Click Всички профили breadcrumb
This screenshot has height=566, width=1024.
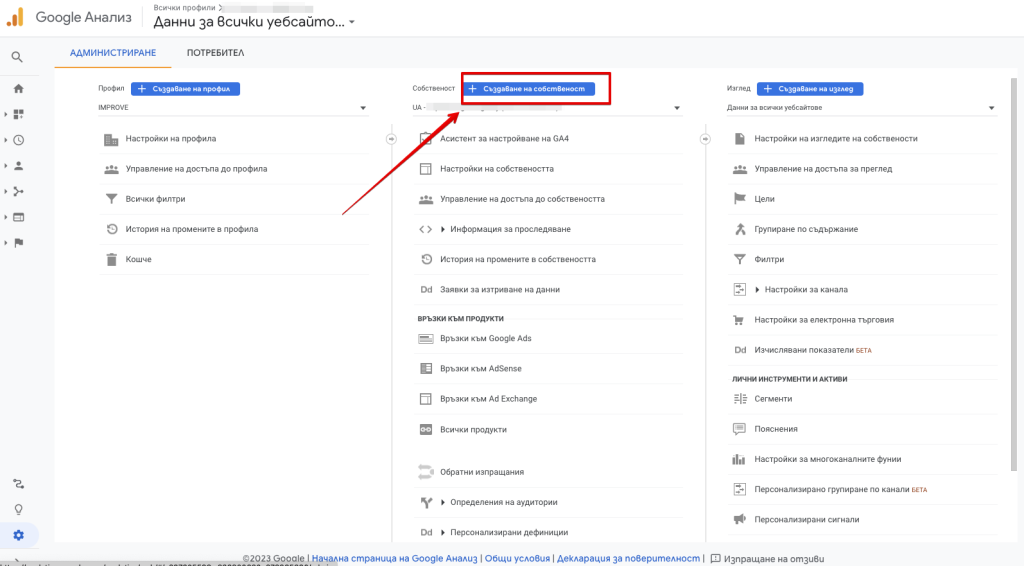click(184, 8)
